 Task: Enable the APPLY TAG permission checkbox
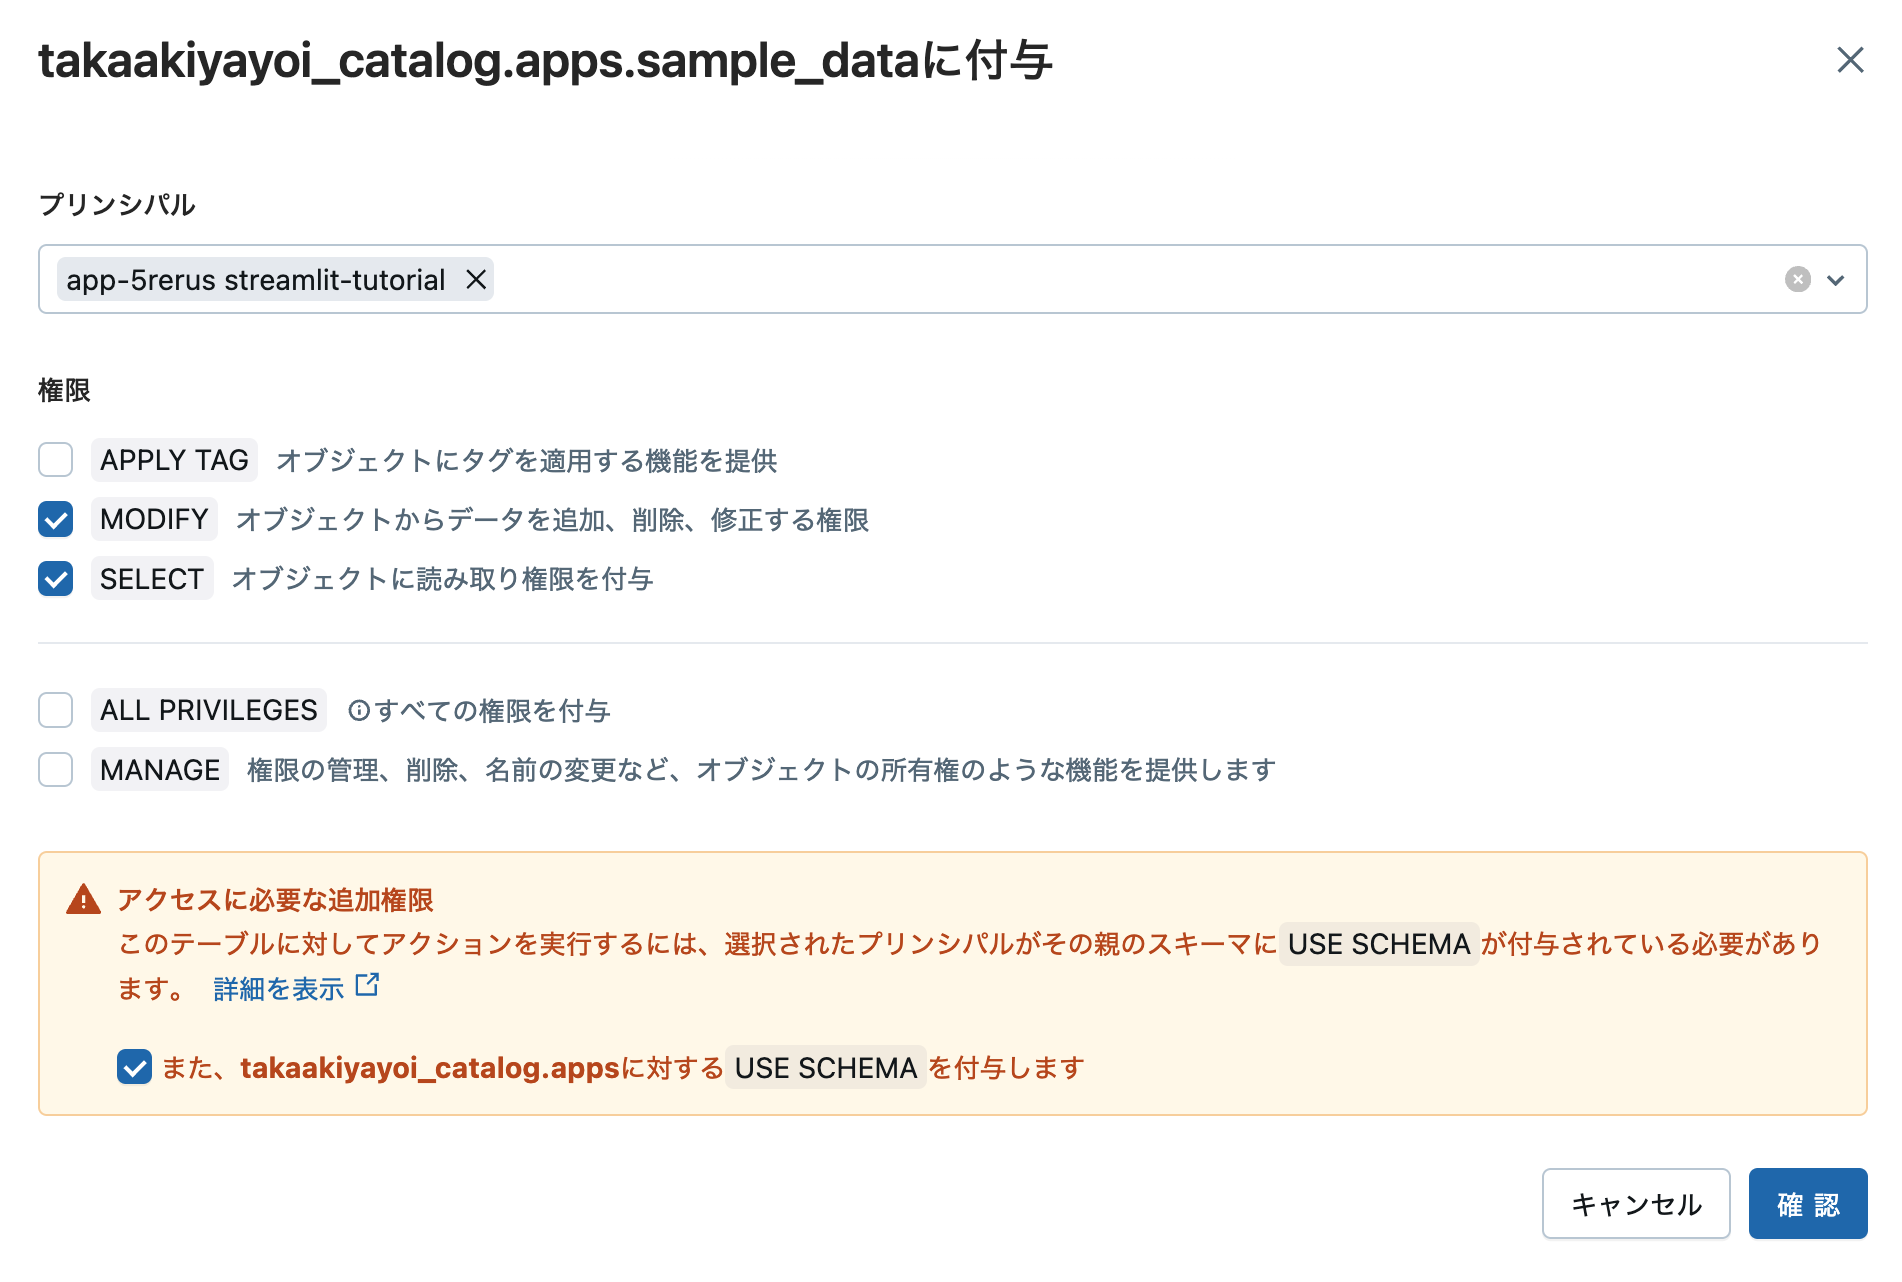click(x=55, y=460)
